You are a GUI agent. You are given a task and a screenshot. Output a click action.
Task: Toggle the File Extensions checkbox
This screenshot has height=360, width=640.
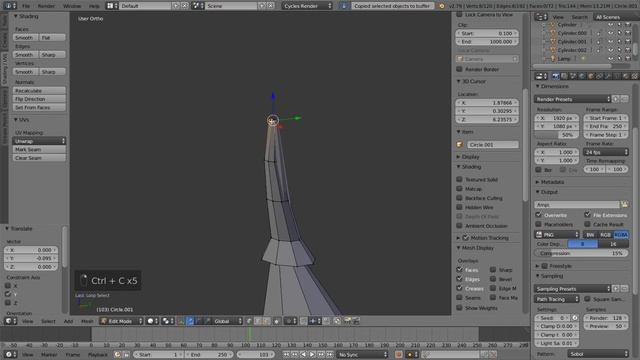click(x=587, y=215)
